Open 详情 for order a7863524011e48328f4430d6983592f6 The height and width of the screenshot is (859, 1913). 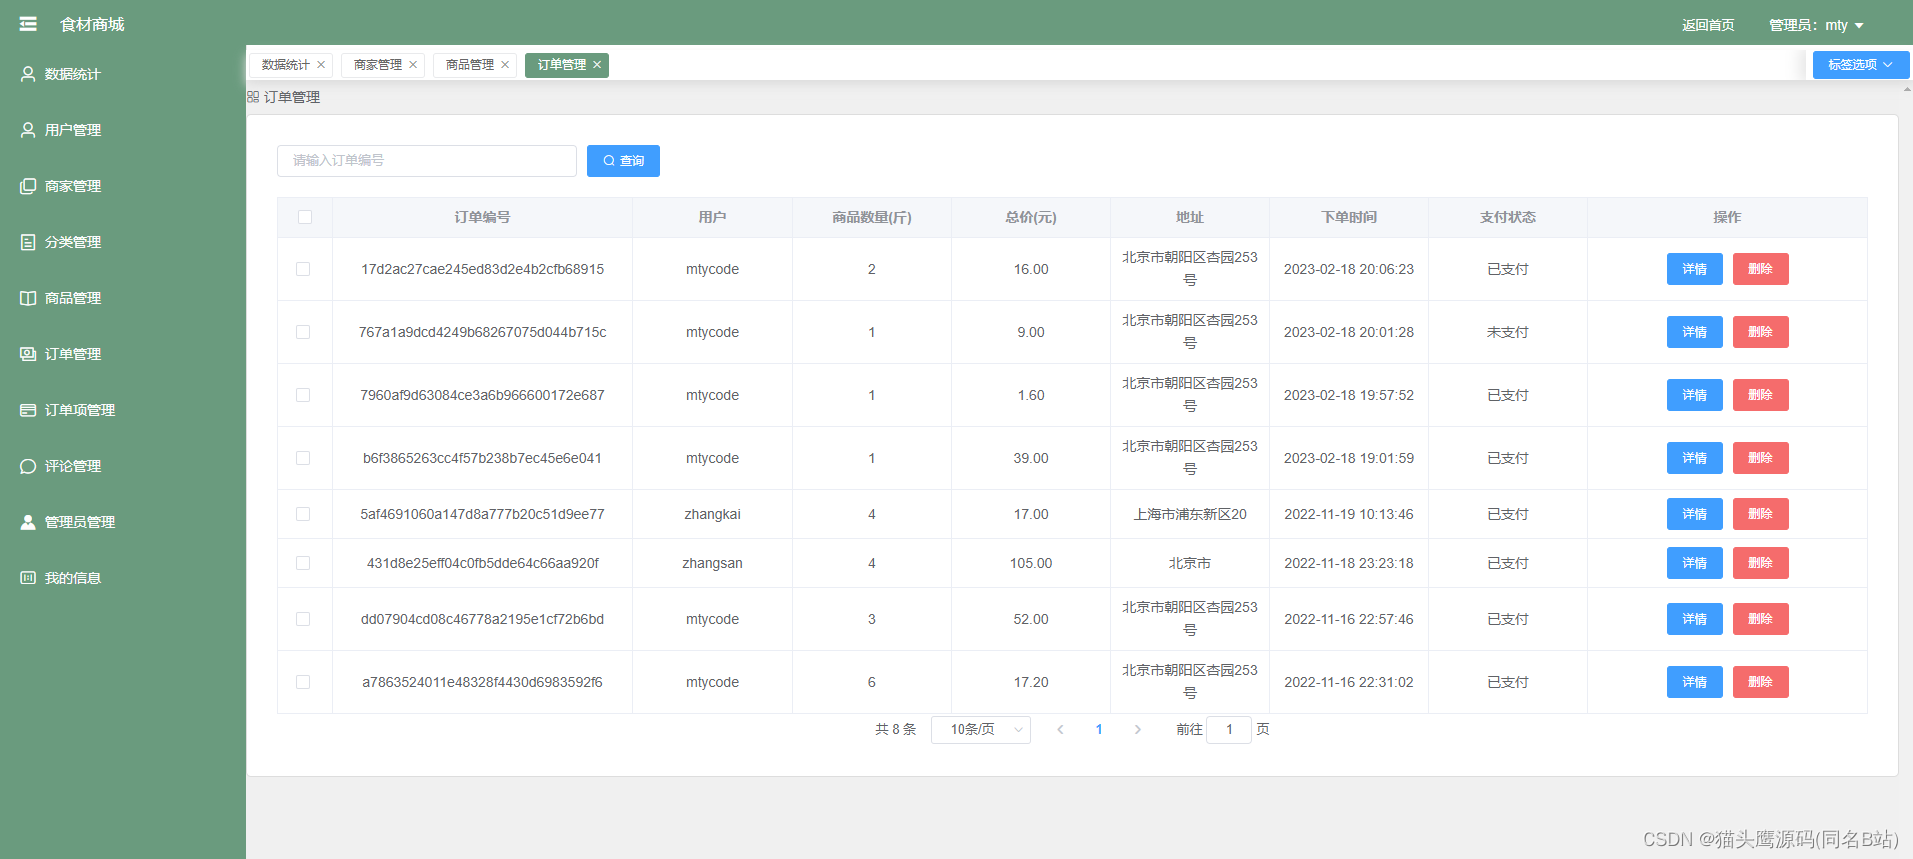coord(1694,682)
